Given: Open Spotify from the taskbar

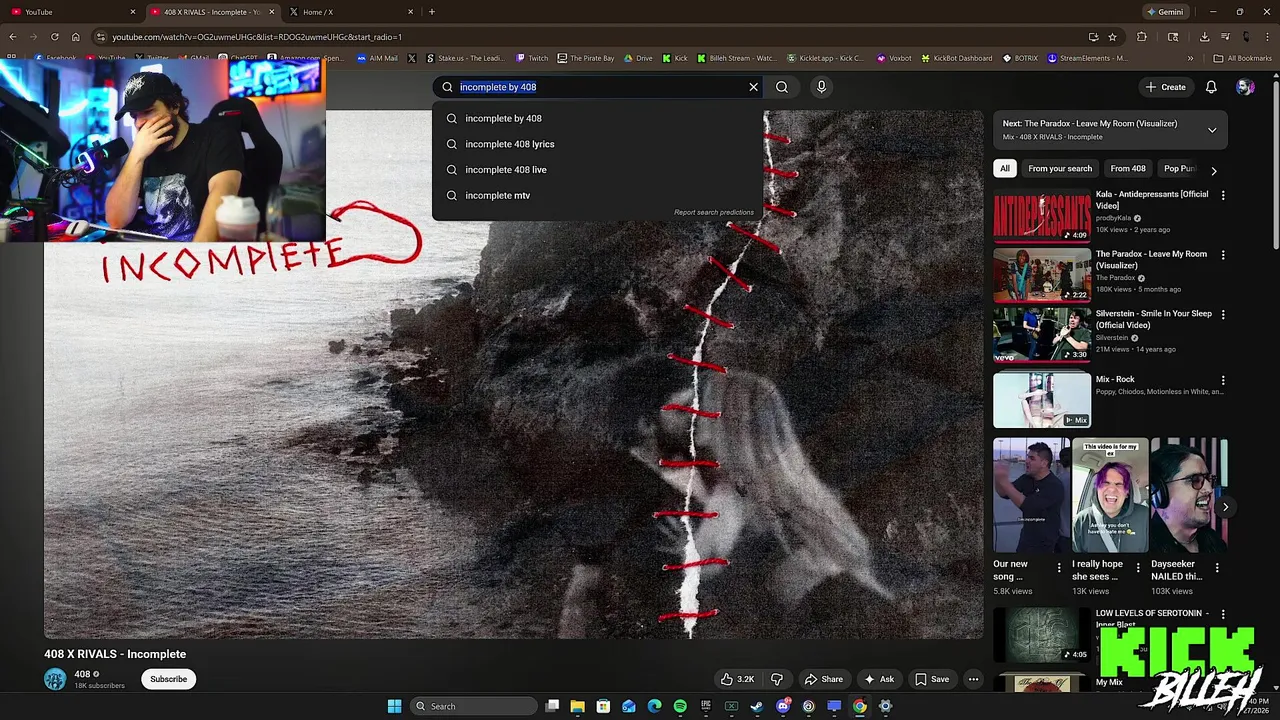Looking at the screenshot, I should click(x=680, y=706).
